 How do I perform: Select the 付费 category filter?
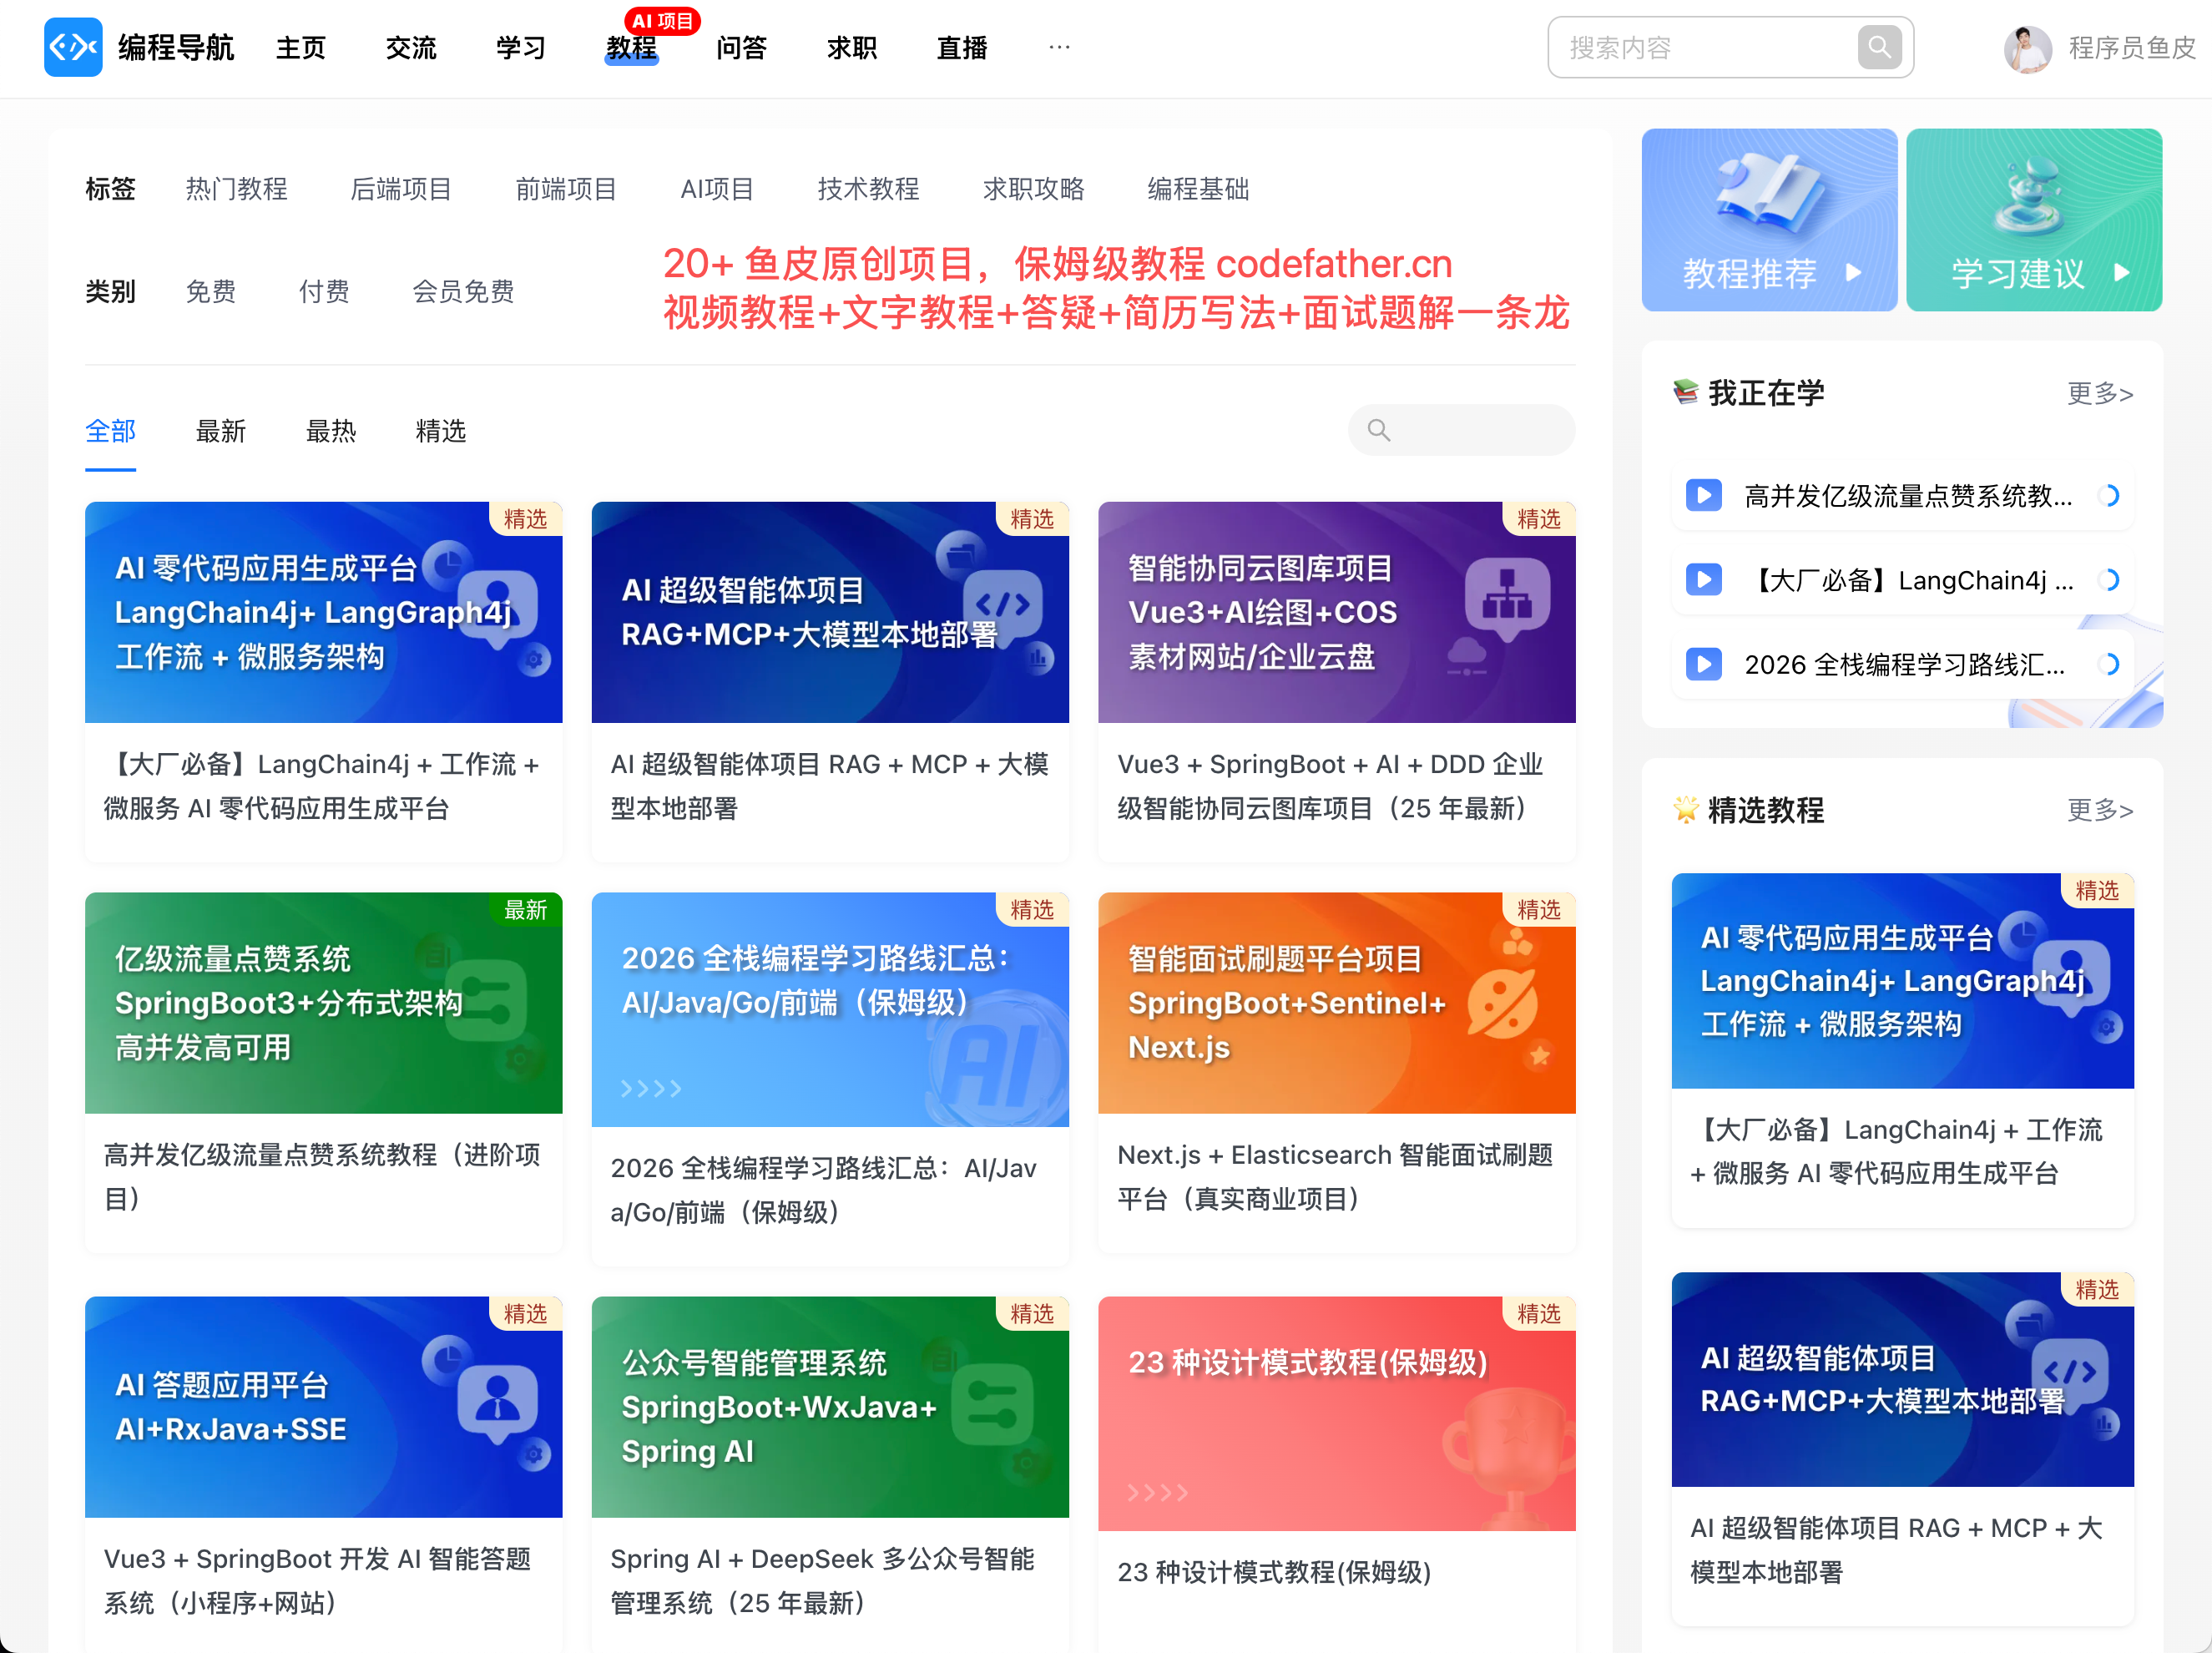pyautogui.click(x=324, y=291)
